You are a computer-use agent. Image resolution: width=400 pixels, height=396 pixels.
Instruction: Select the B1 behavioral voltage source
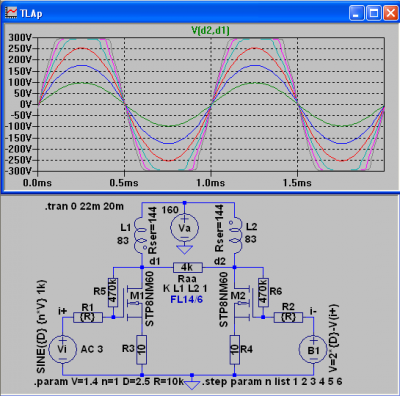(313, 349)
